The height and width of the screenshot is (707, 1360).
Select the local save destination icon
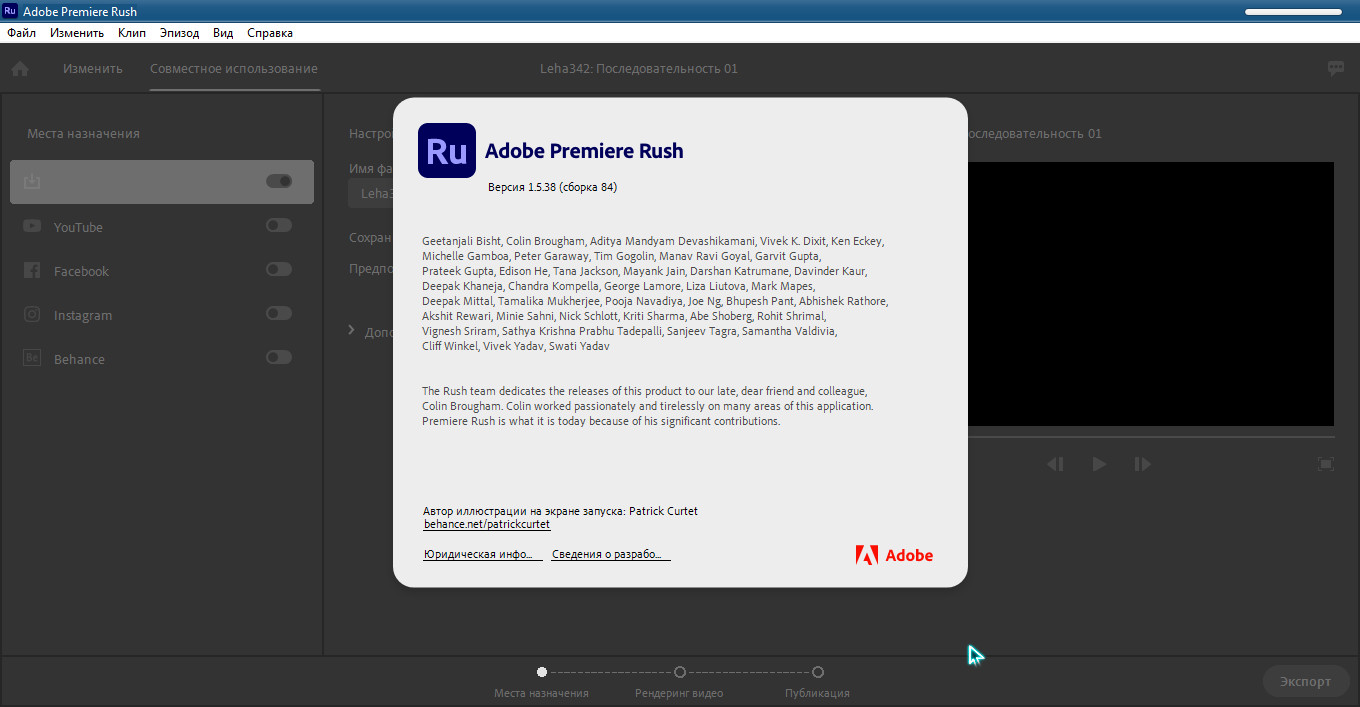tap(32, 182)
